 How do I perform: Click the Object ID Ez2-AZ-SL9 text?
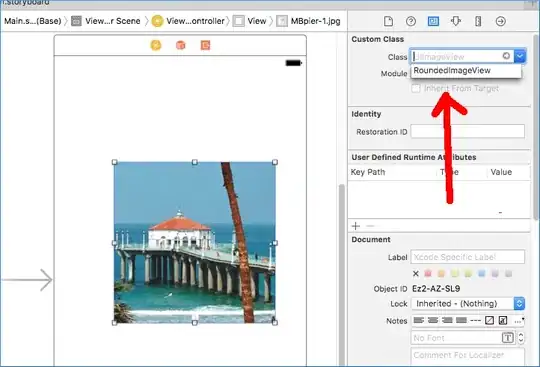click(x=436, y=289)
